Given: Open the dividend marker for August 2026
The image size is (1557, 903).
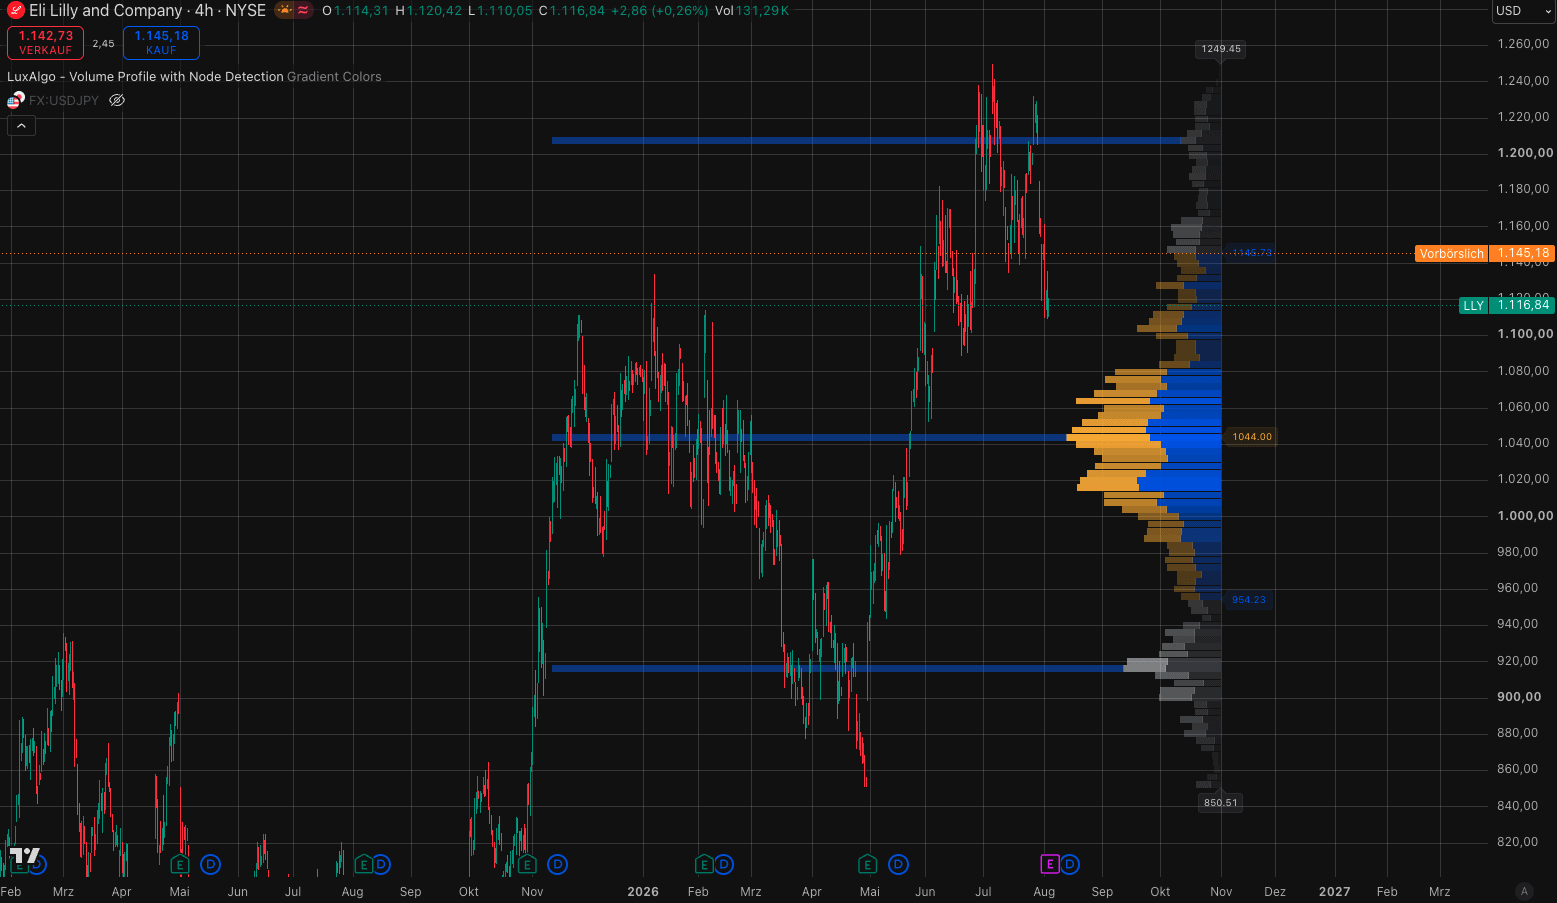Looking at the screenshot, I should click(1070, 864).
